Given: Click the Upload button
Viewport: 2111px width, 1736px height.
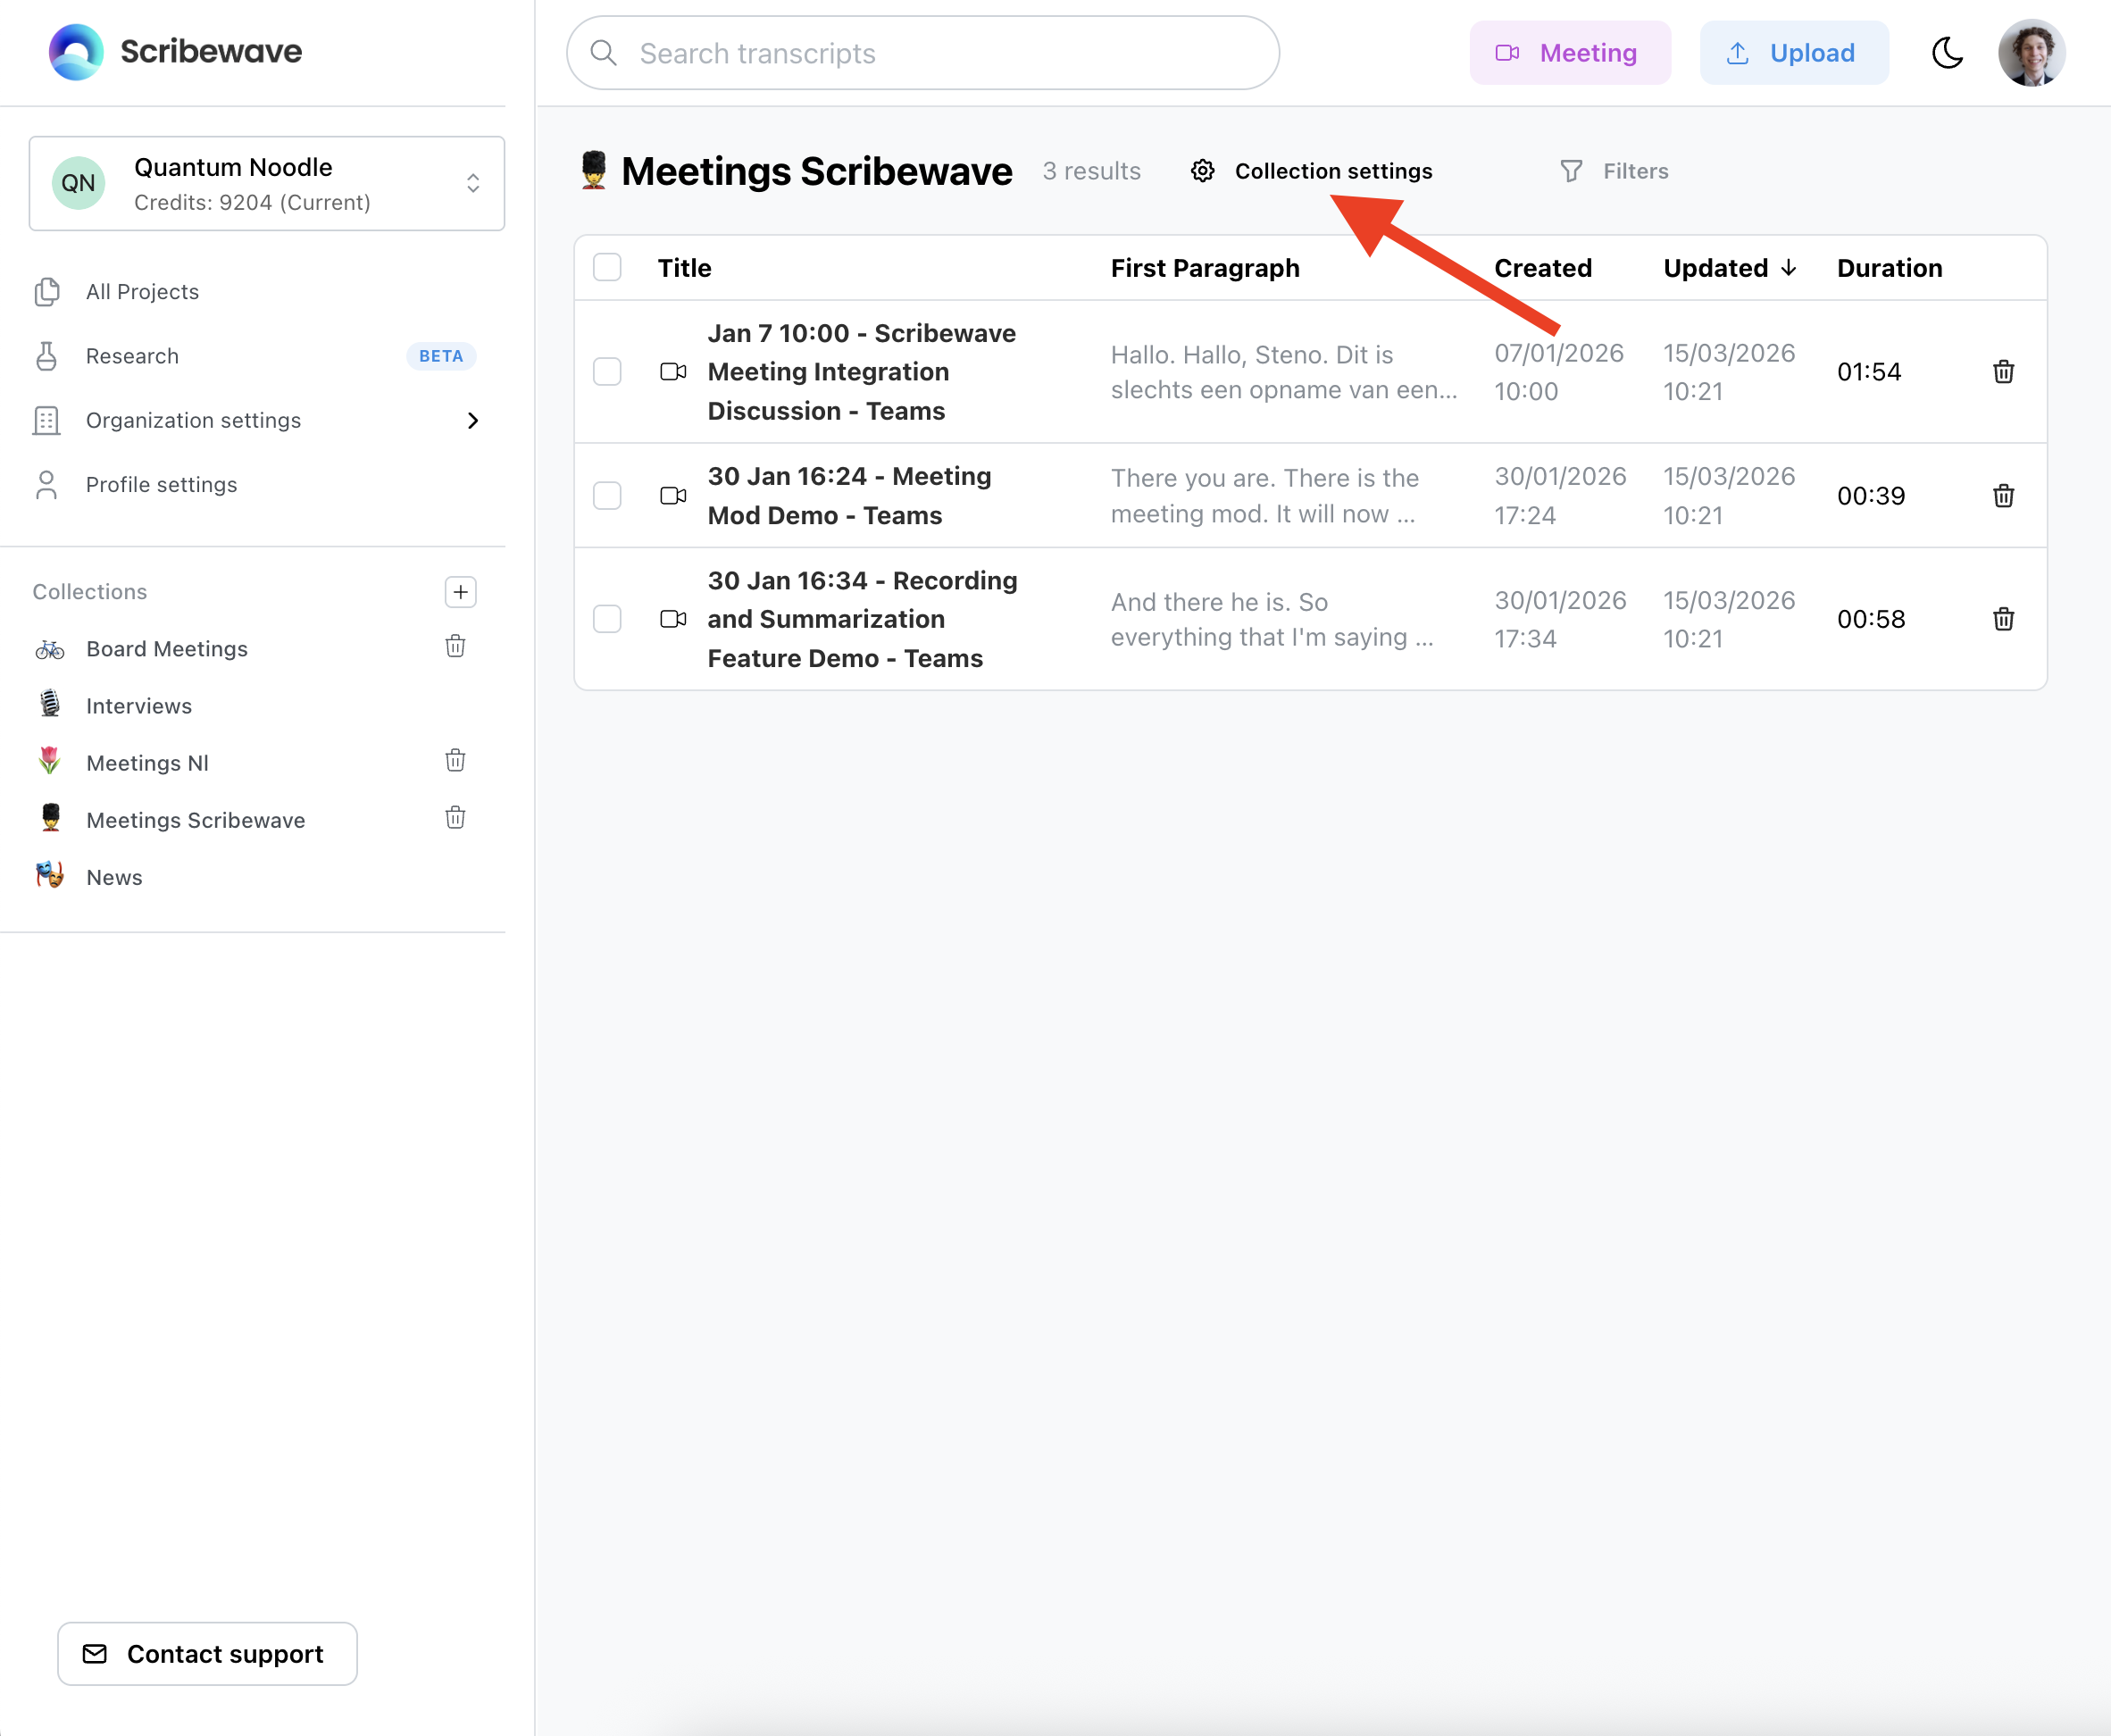Looking at the screenshot, I should click(1794, 53).
